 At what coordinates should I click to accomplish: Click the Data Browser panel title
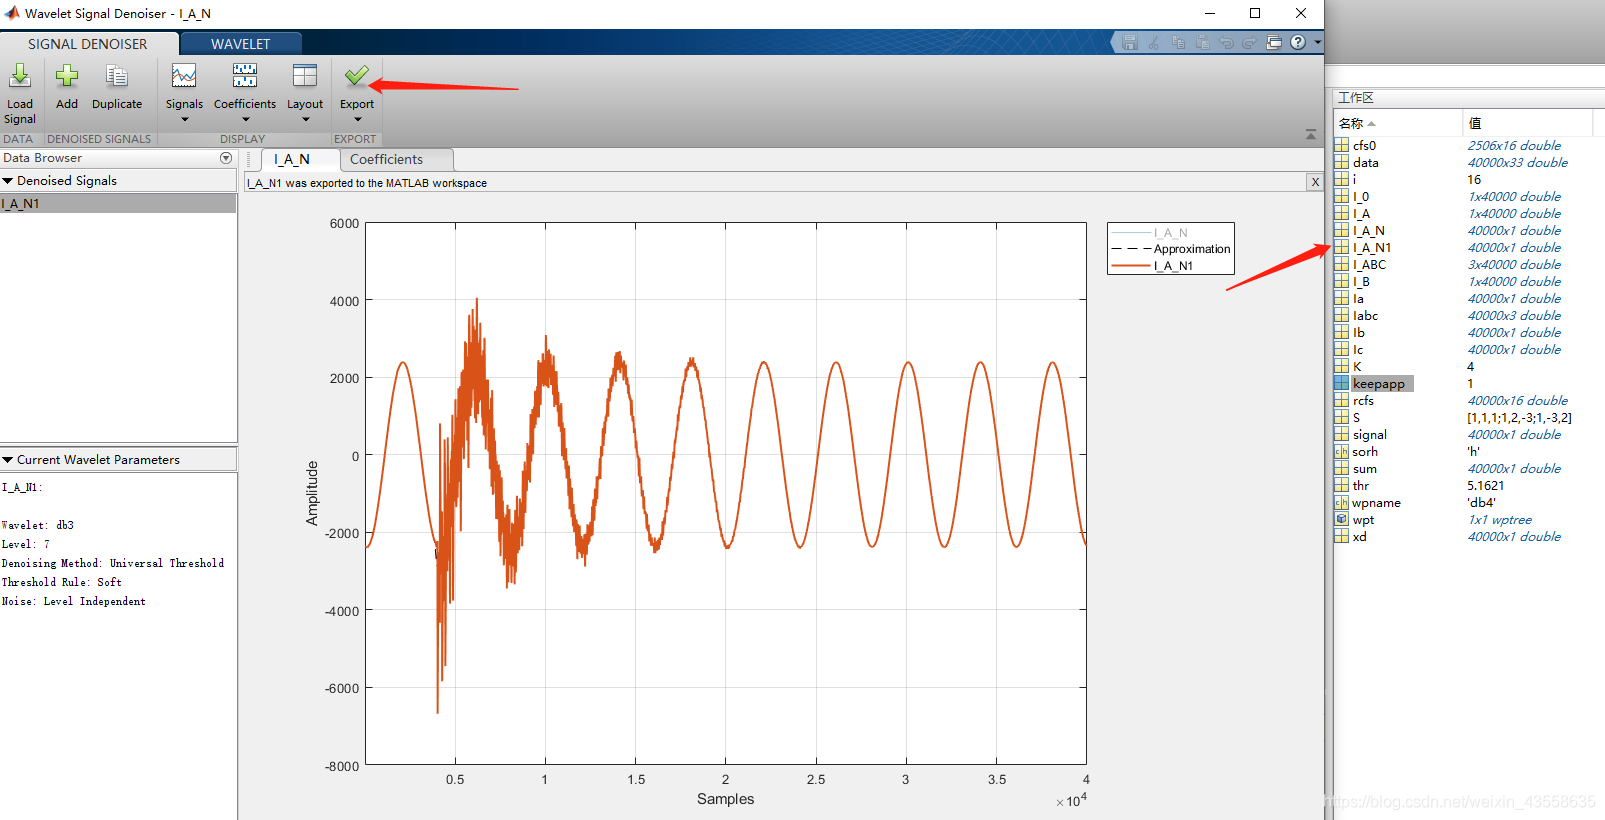[x=43, y=158]
